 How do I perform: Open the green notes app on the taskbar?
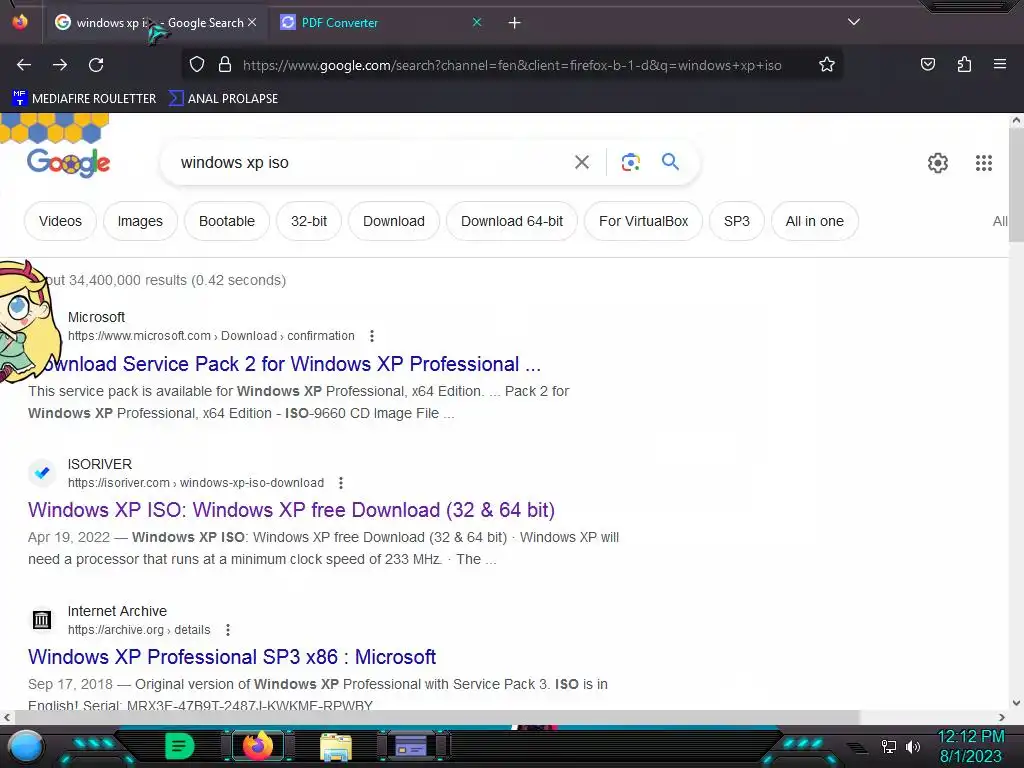click(x=180, y=746)
